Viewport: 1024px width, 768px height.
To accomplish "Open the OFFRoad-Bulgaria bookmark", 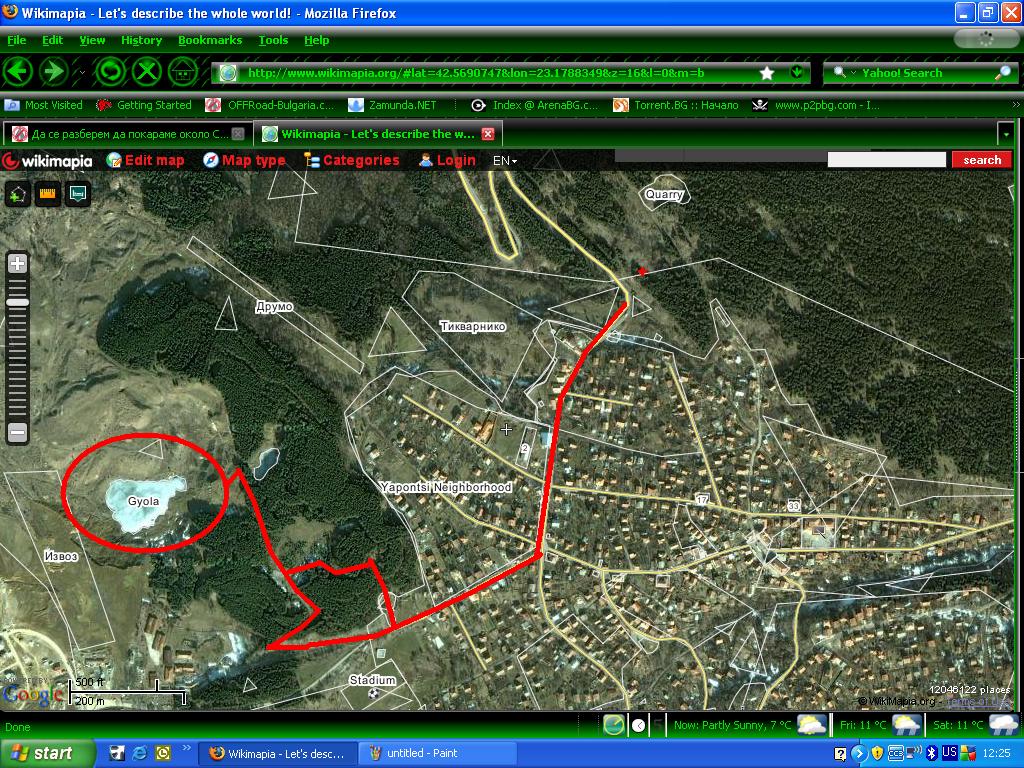I will coord(269,105).
